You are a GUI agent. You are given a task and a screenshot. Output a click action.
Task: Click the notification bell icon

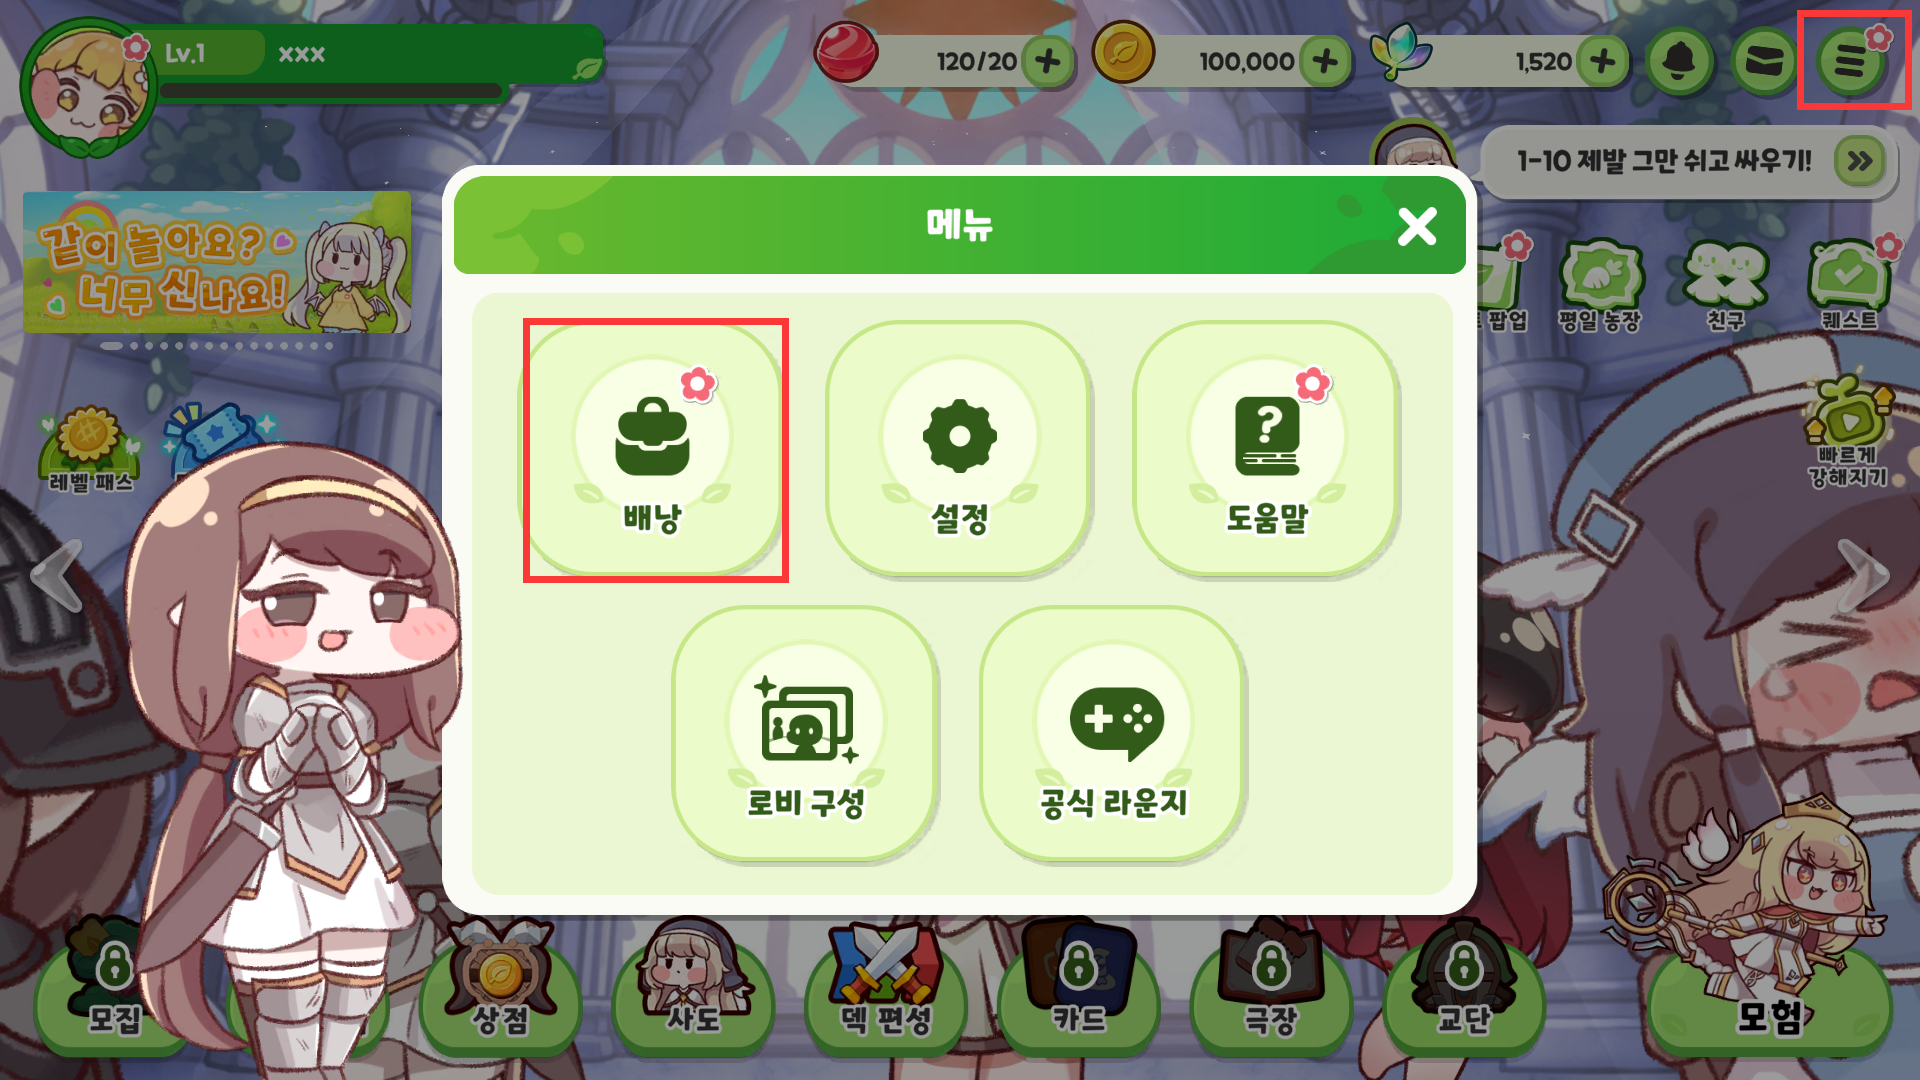point(1680,62)
